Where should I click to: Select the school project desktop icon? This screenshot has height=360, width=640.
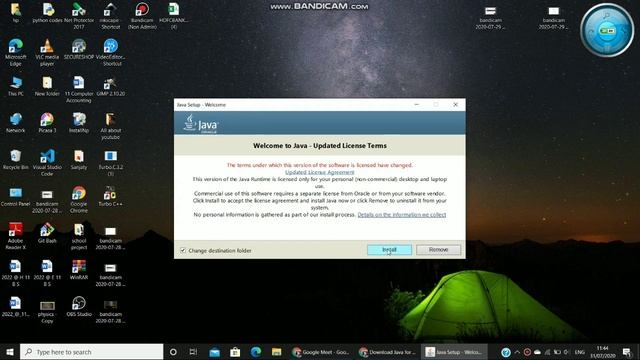(x=79, y=236)
